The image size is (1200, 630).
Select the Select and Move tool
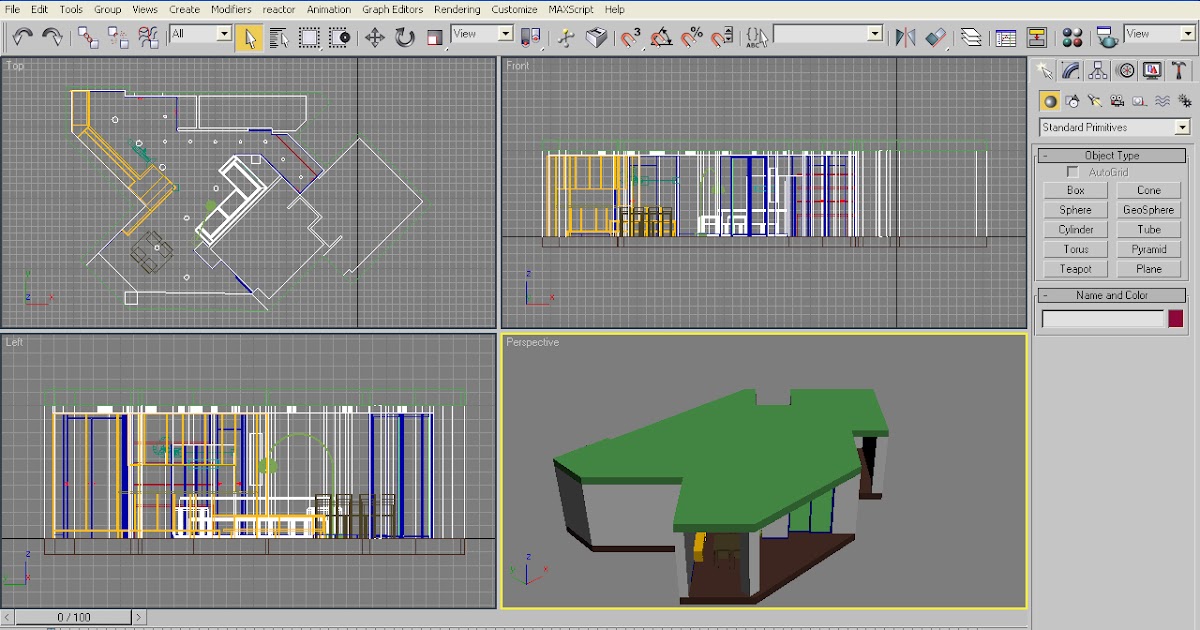click(373, 38)
